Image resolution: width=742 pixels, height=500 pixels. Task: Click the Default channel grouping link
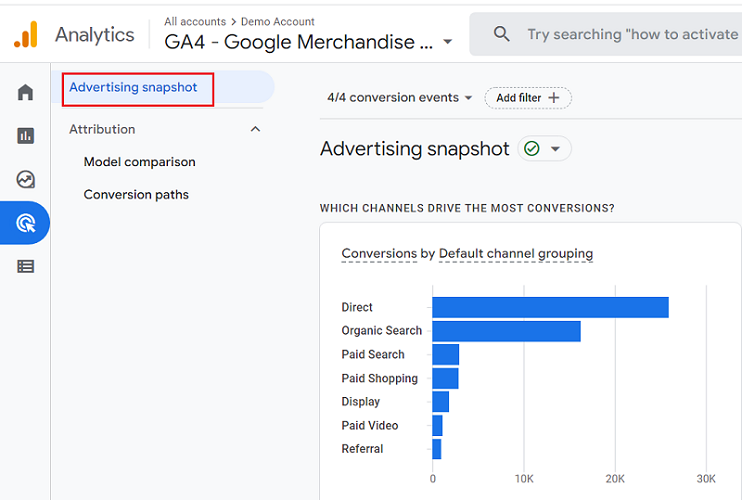516,254
